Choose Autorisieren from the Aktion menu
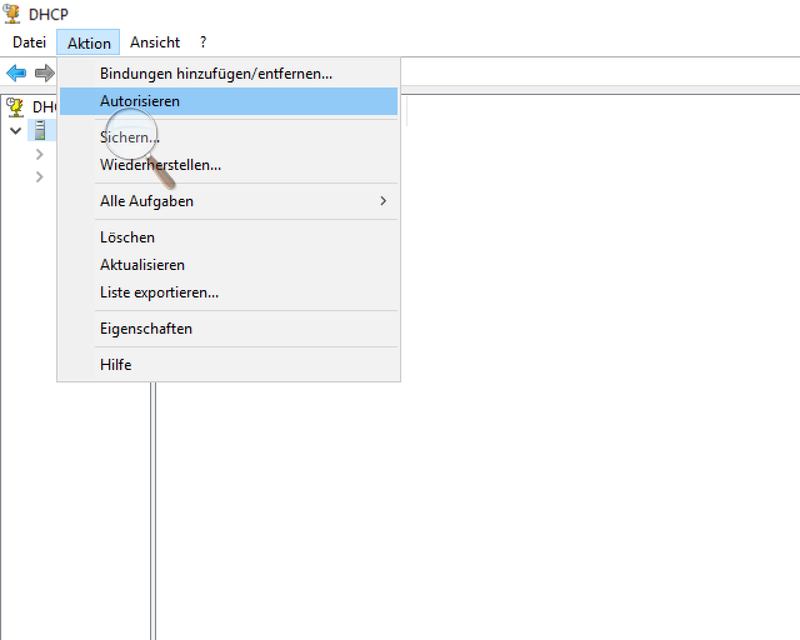800x640 pixels. pyautogui.click(x=229, y=101)
